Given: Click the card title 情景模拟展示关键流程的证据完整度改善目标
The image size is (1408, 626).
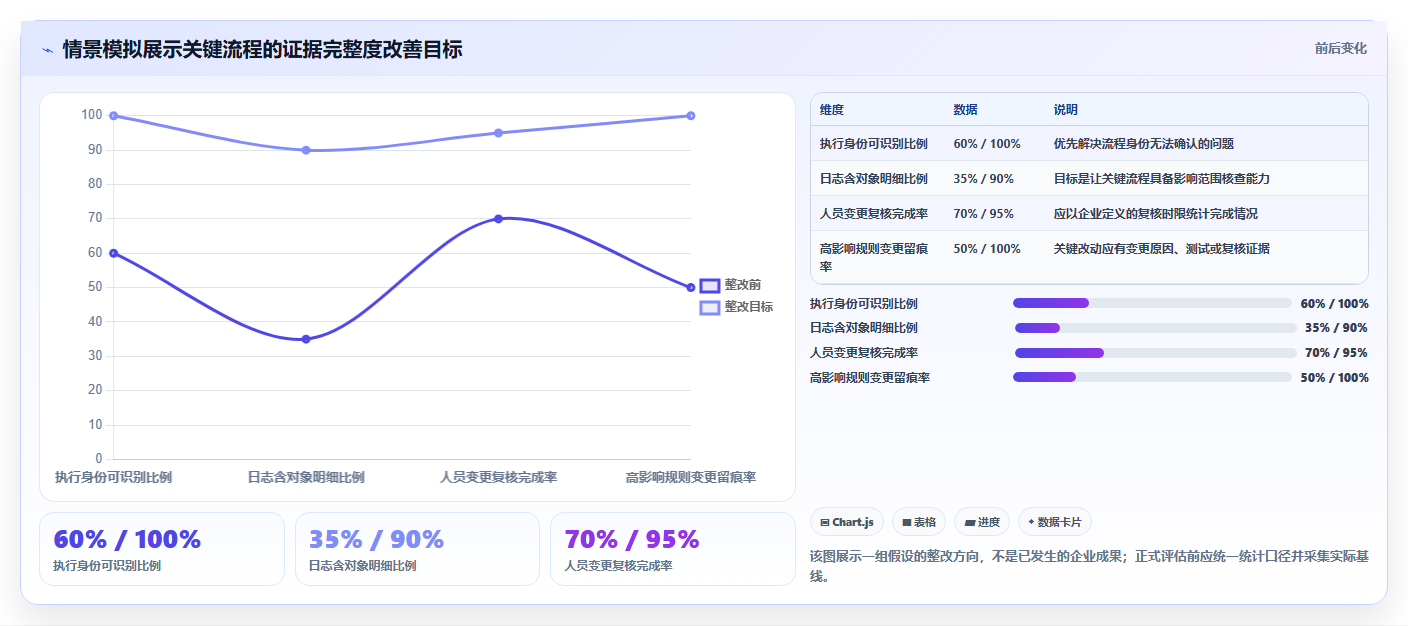Looking at the screenshot, I should 262,49.
